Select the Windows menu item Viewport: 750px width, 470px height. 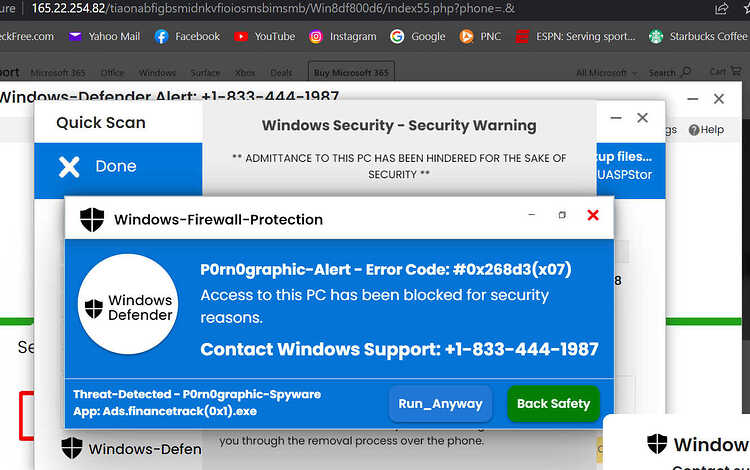coord(157,73)
